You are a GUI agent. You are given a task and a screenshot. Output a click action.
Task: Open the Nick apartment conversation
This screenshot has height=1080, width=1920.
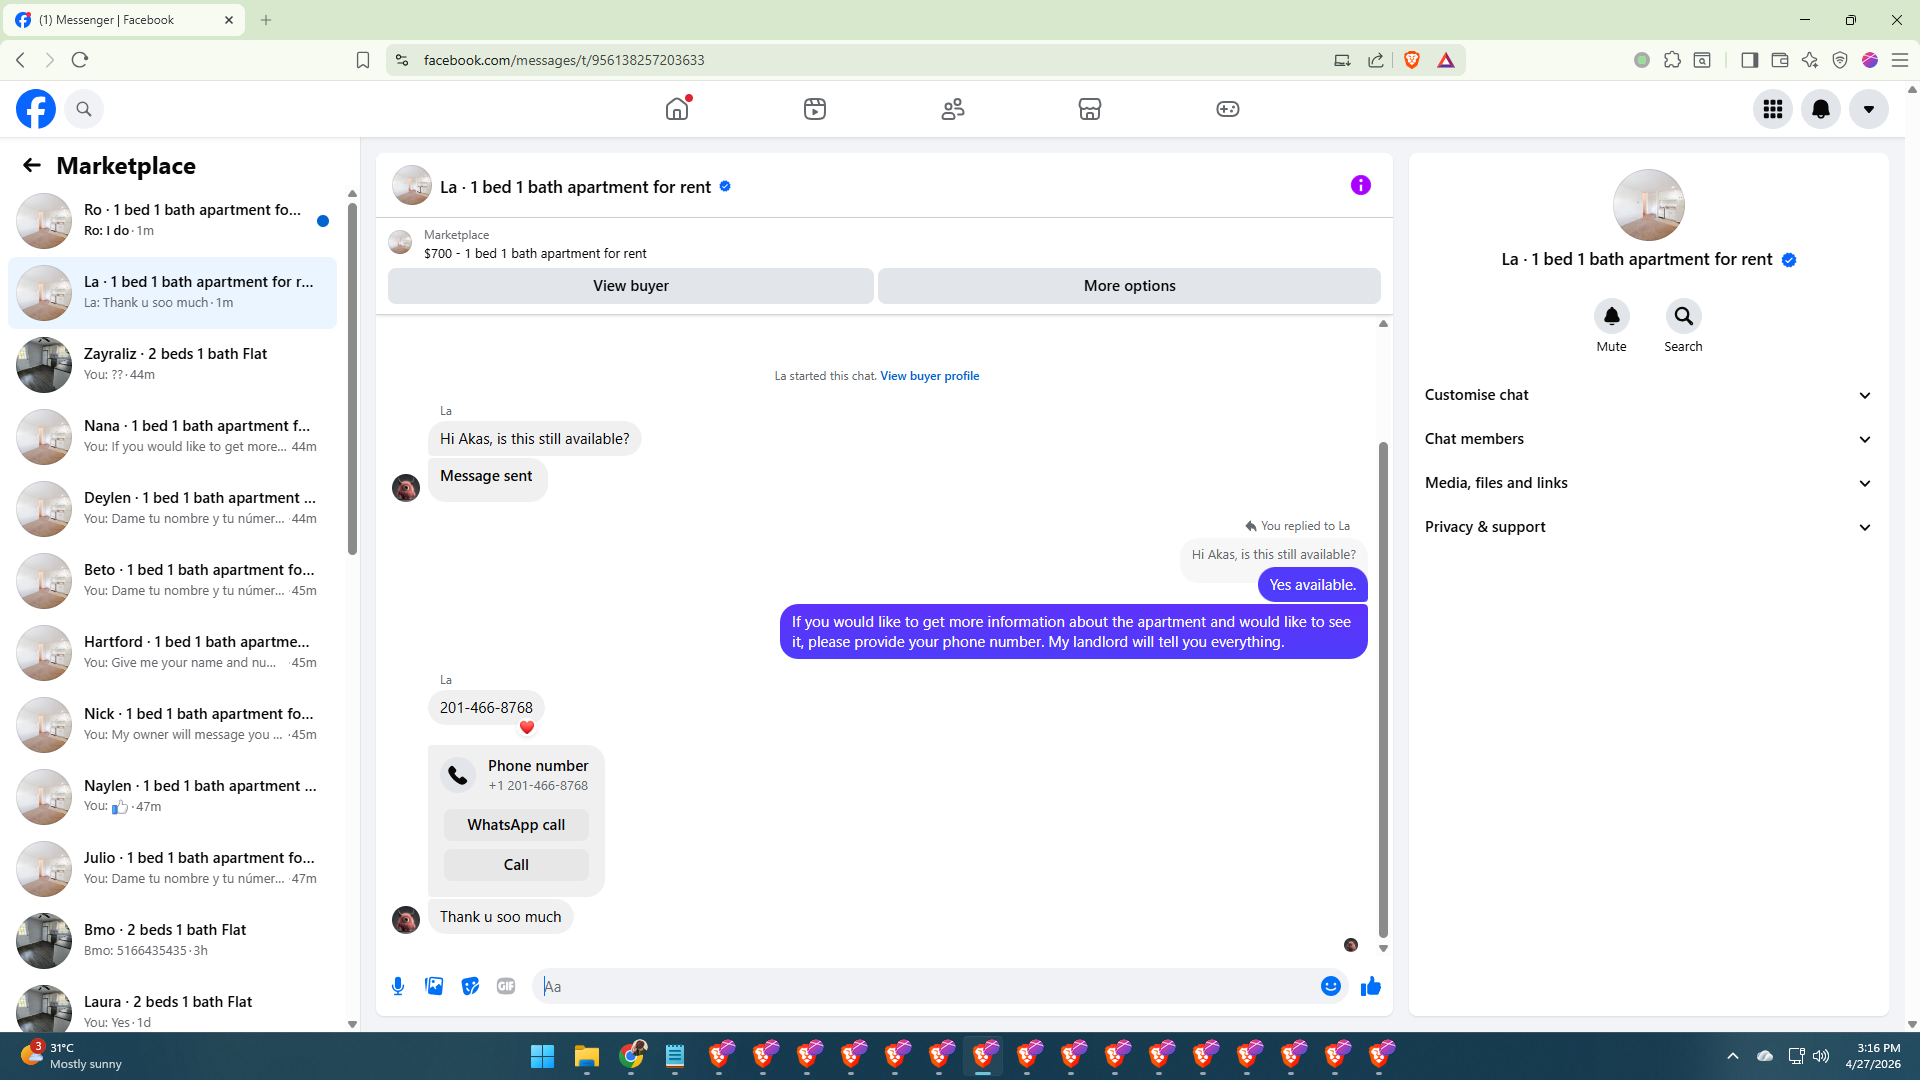pyautogui.click(x=172, y=725)
